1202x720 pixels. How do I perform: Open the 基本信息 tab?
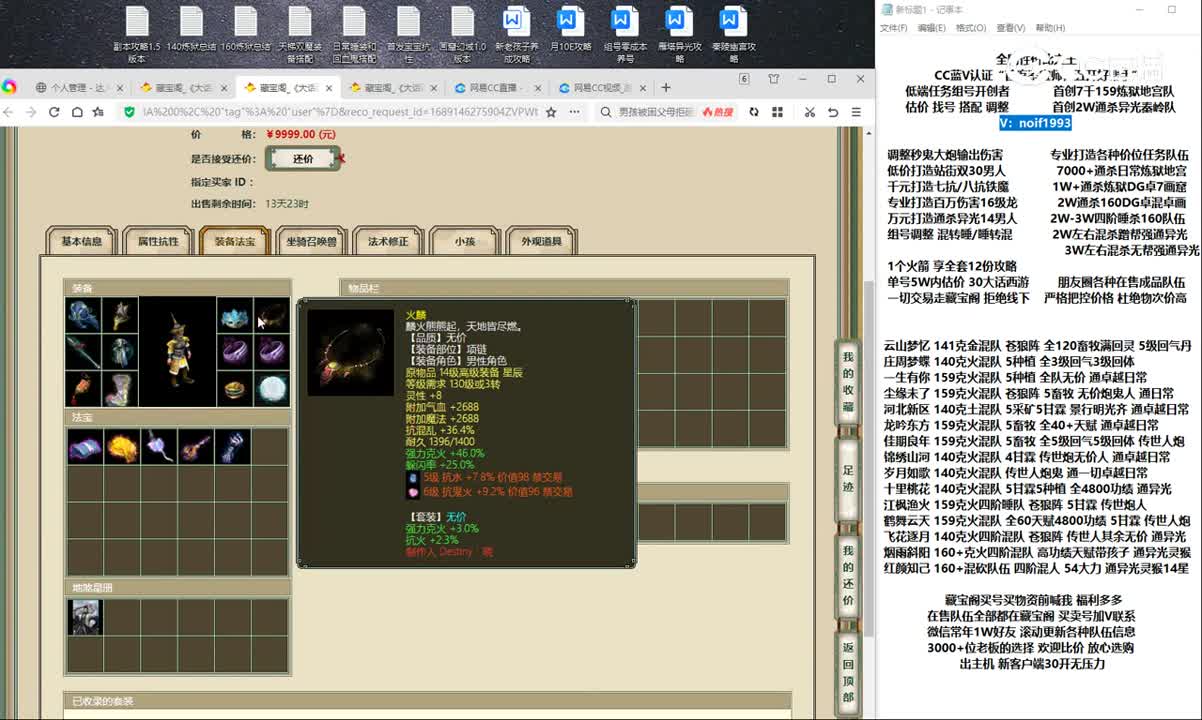82,241
